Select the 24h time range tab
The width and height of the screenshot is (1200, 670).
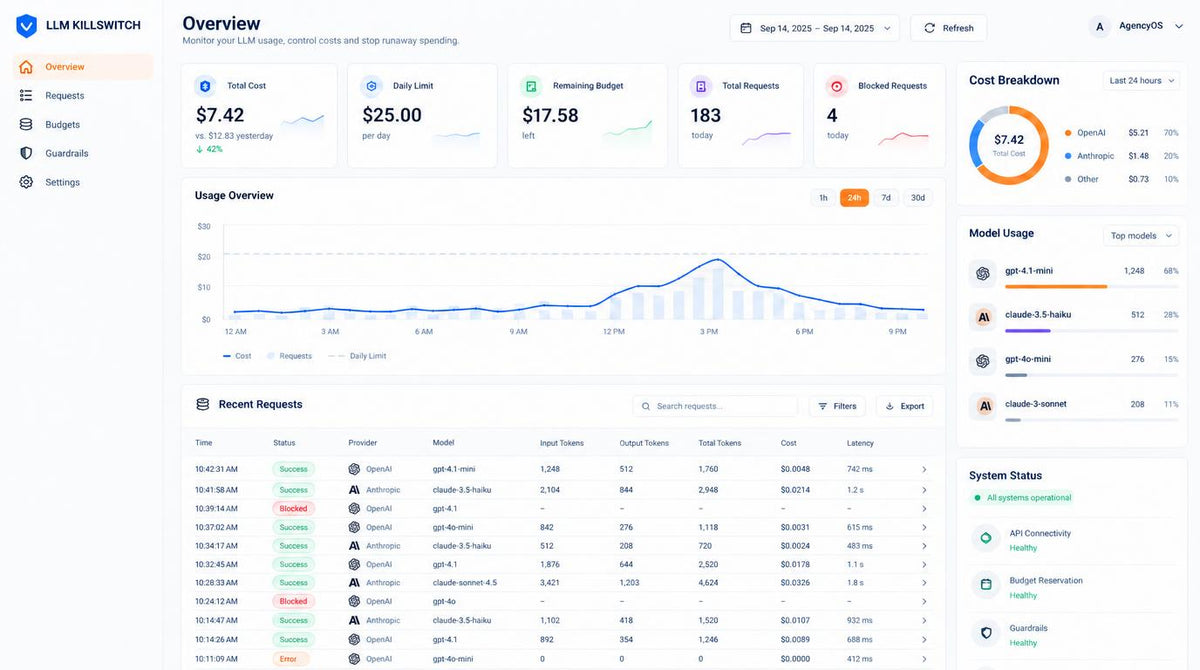[854, 198]
